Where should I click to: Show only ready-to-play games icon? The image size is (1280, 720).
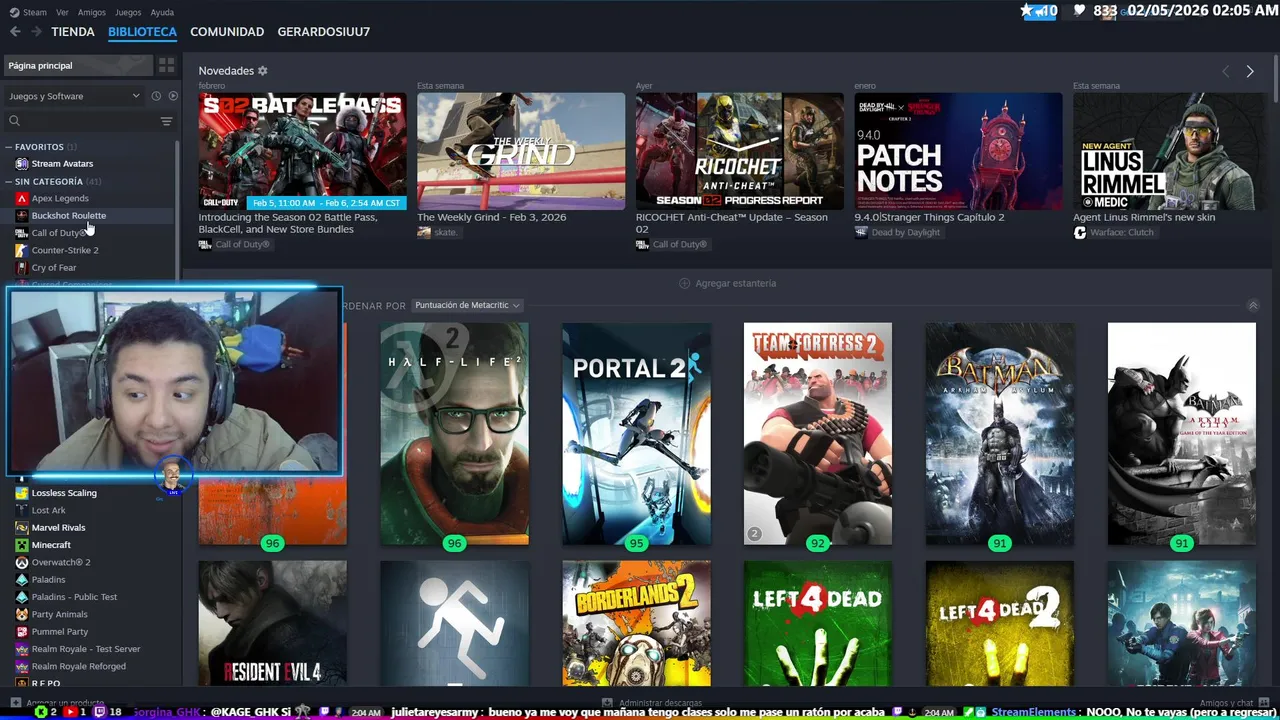tap(173, 96)
